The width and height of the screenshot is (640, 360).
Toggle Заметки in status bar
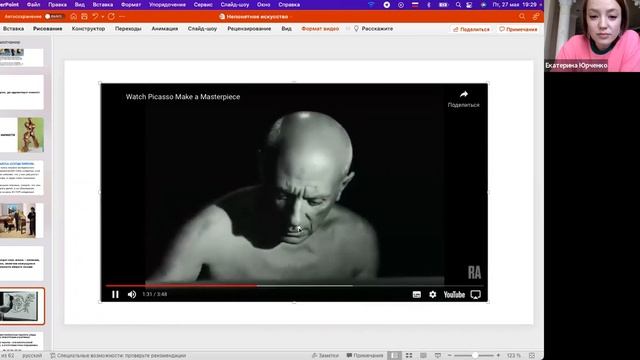[325, 356]
